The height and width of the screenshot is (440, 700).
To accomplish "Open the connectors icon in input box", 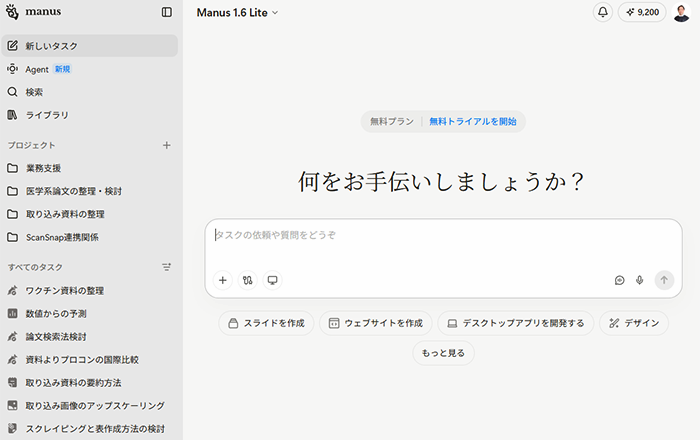I will click(x=248, y=280).
